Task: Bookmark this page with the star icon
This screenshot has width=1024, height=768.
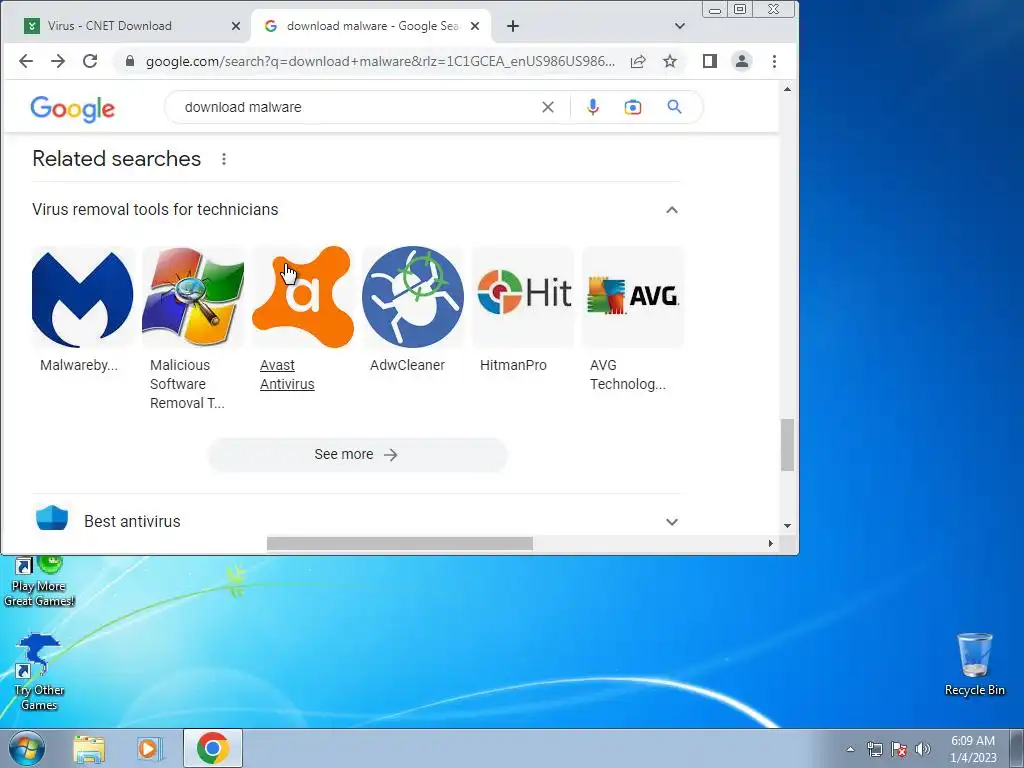Action: [670, 61]
